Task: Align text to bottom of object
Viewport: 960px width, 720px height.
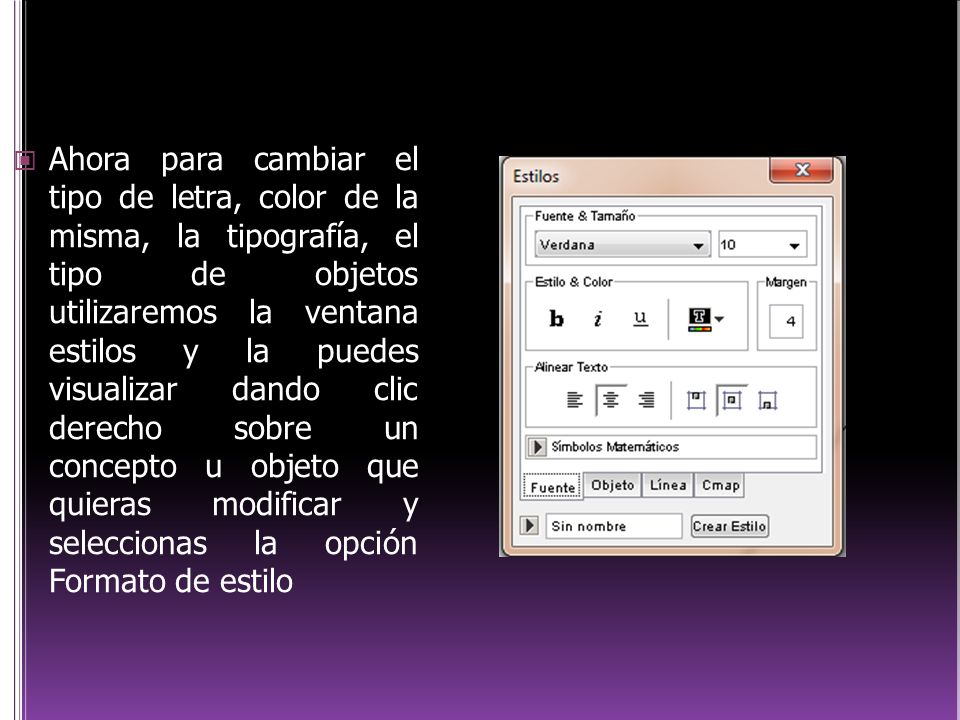Action: [x=767, y=400]
